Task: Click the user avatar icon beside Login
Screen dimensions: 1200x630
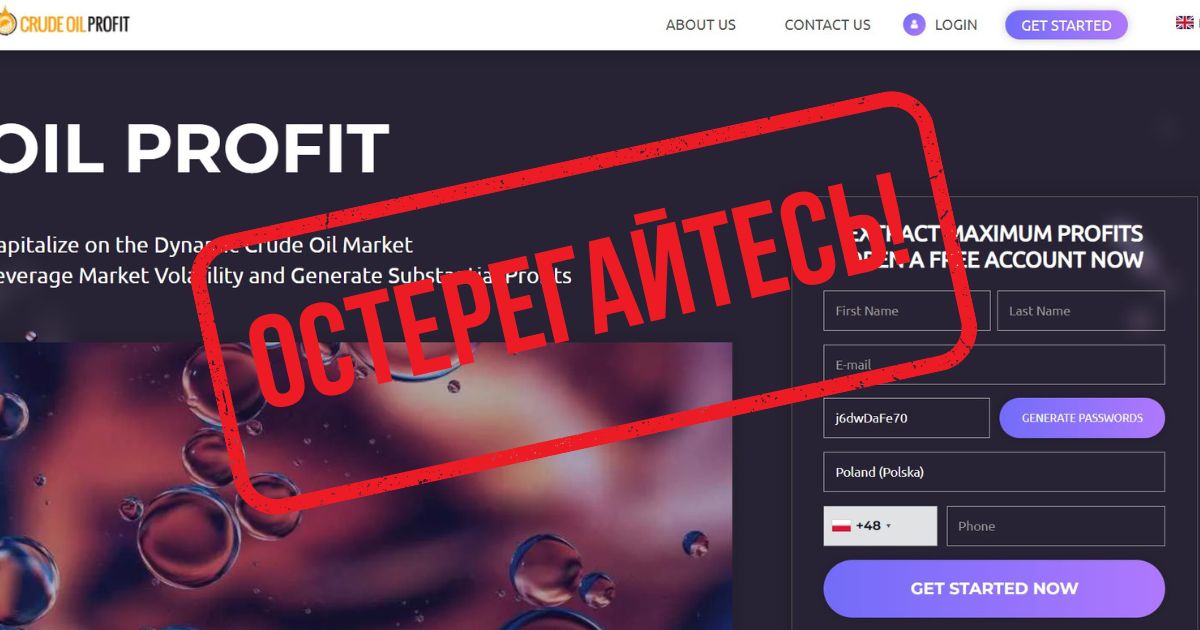Action: coord(914,25)
